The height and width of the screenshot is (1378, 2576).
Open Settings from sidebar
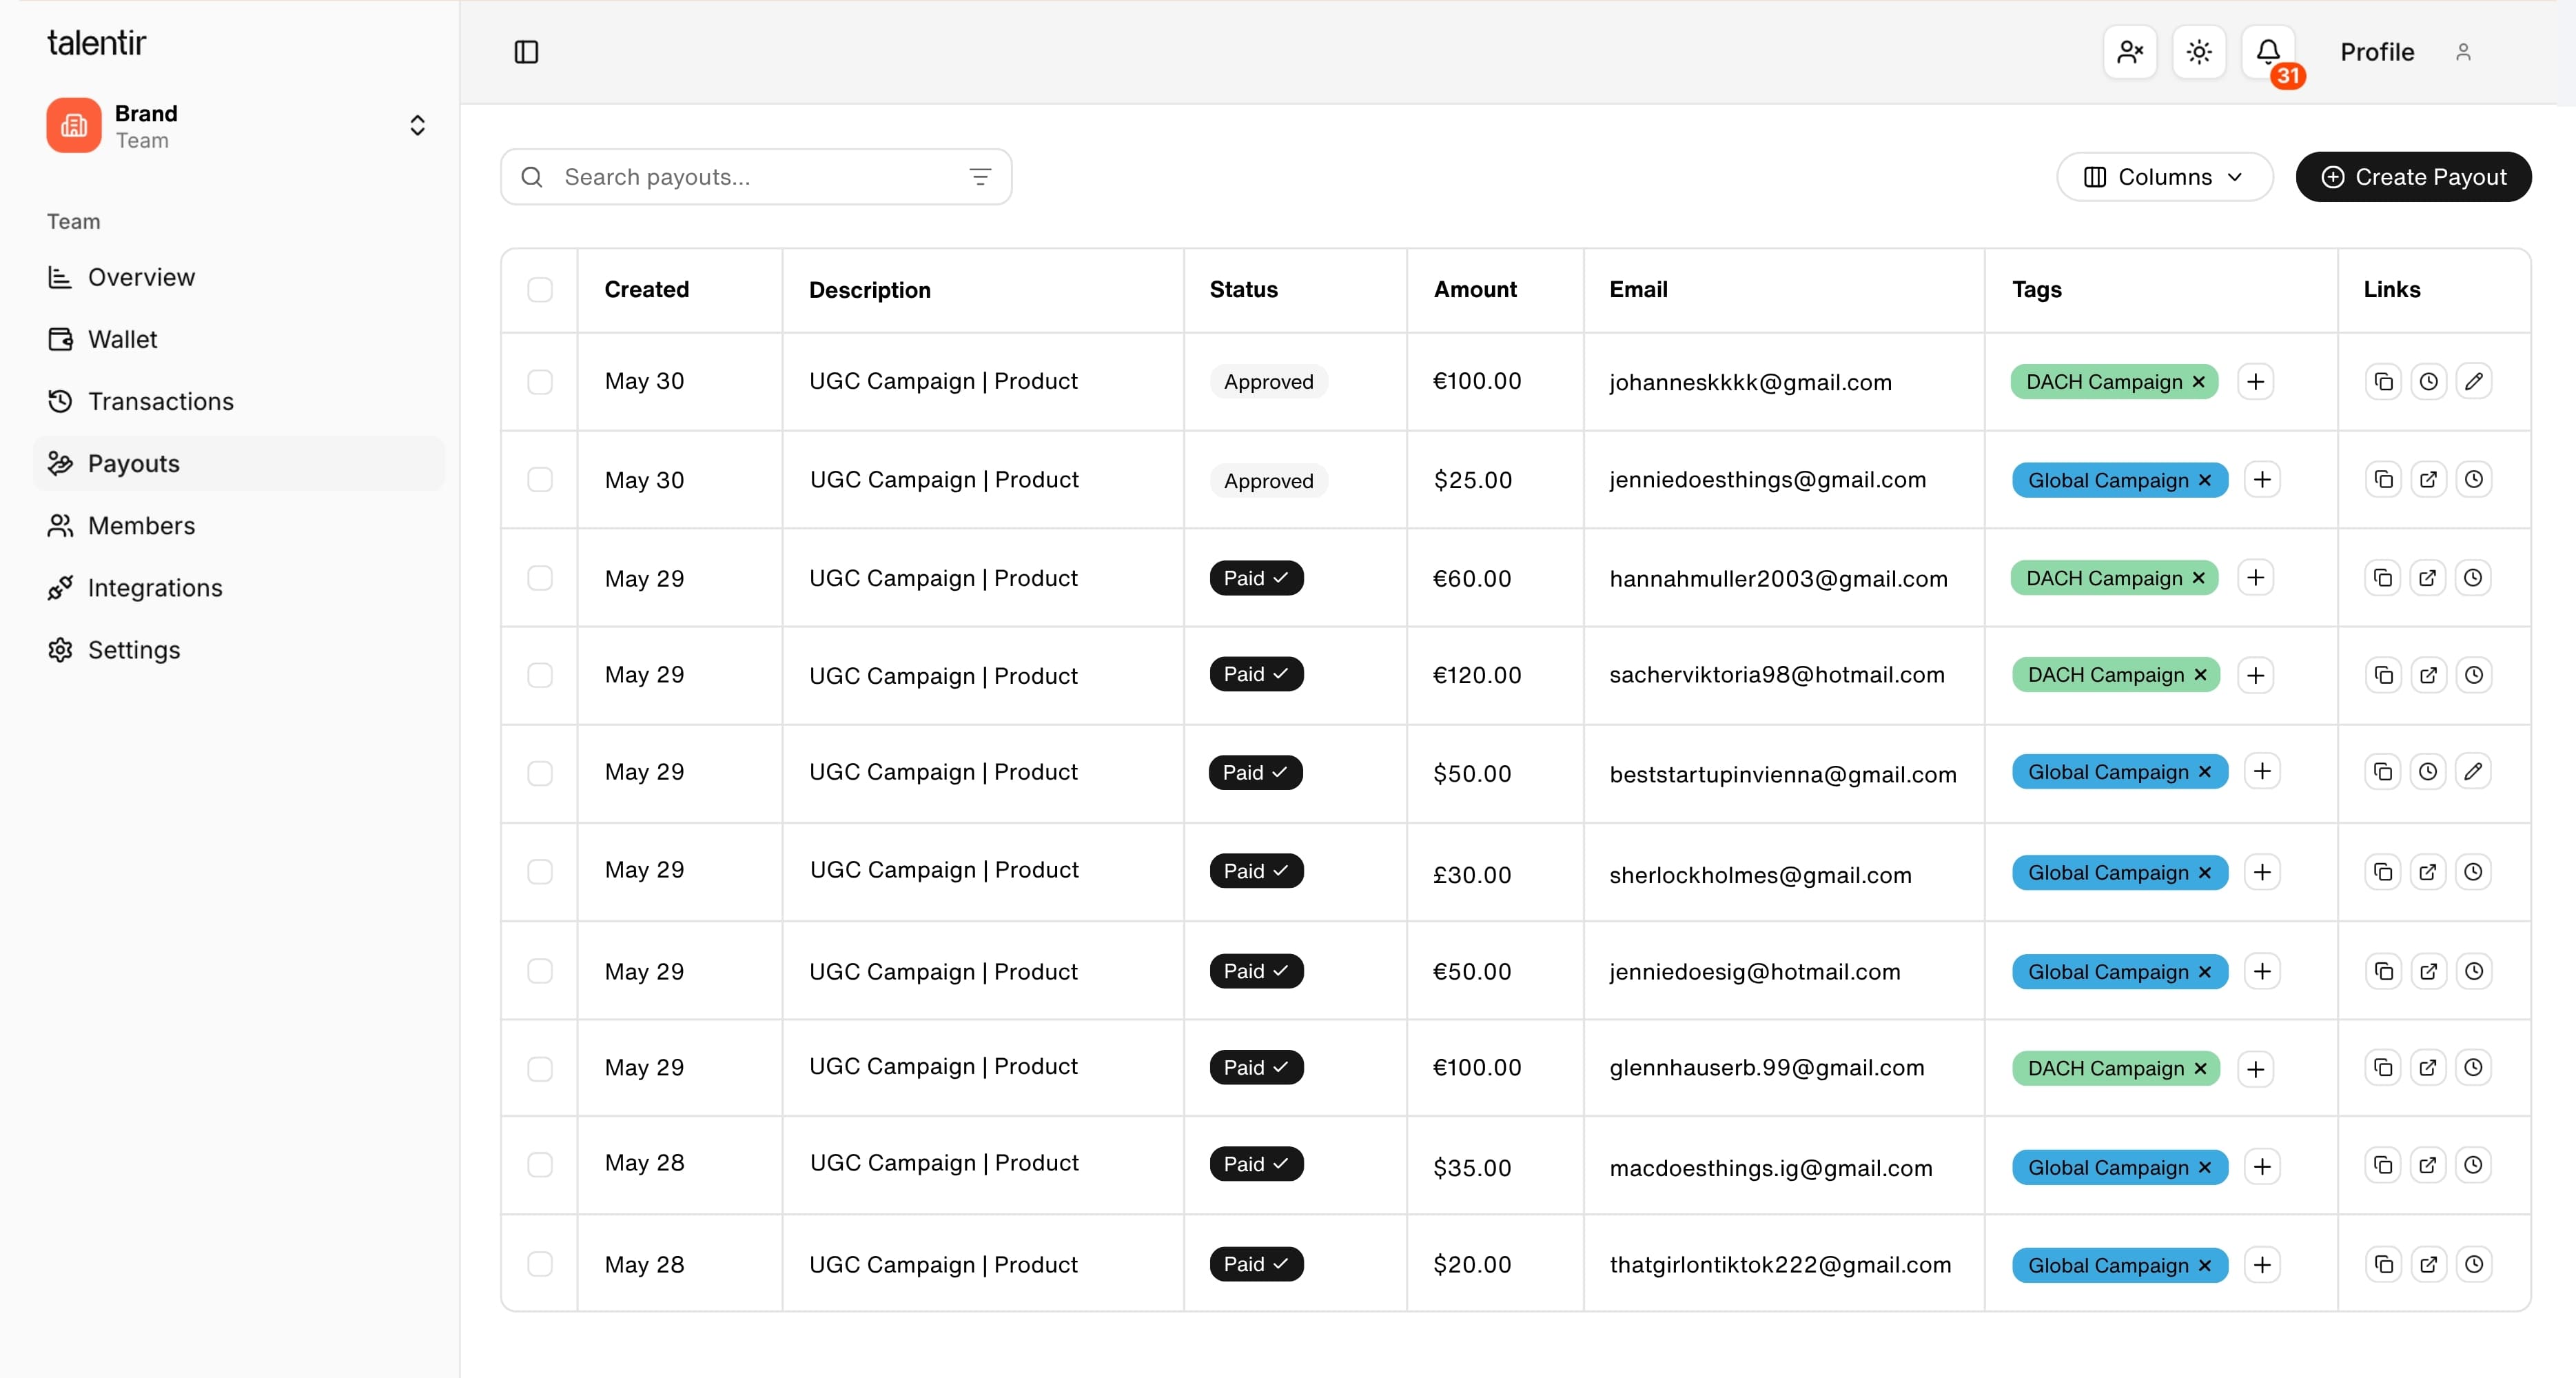[238, 649]
